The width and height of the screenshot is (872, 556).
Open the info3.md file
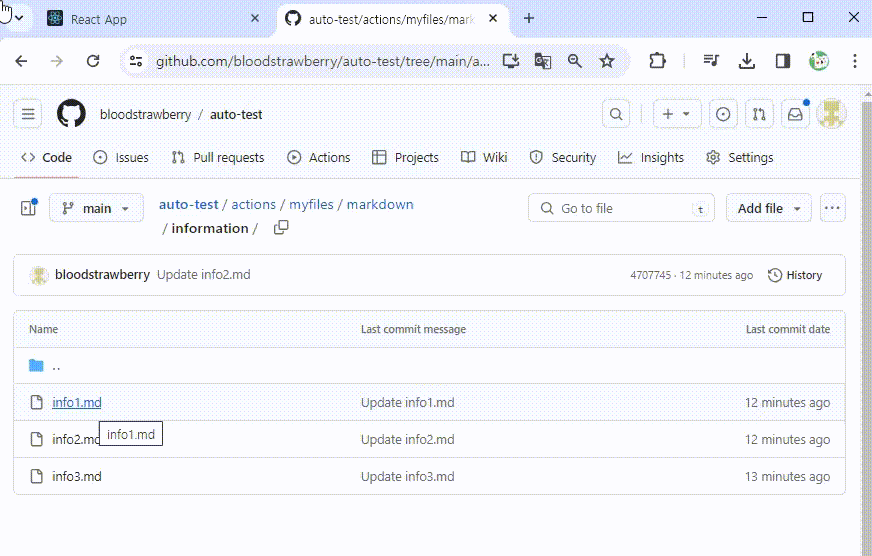(77, 476)
